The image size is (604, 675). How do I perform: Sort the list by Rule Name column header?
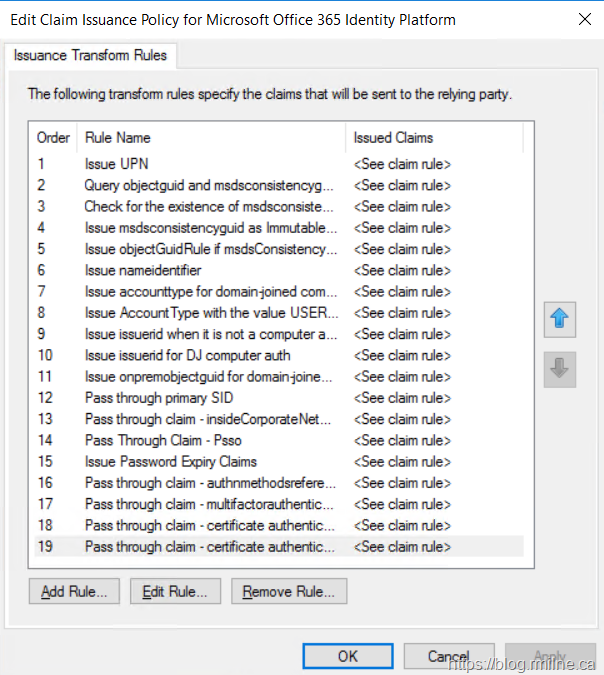(212, 137)
